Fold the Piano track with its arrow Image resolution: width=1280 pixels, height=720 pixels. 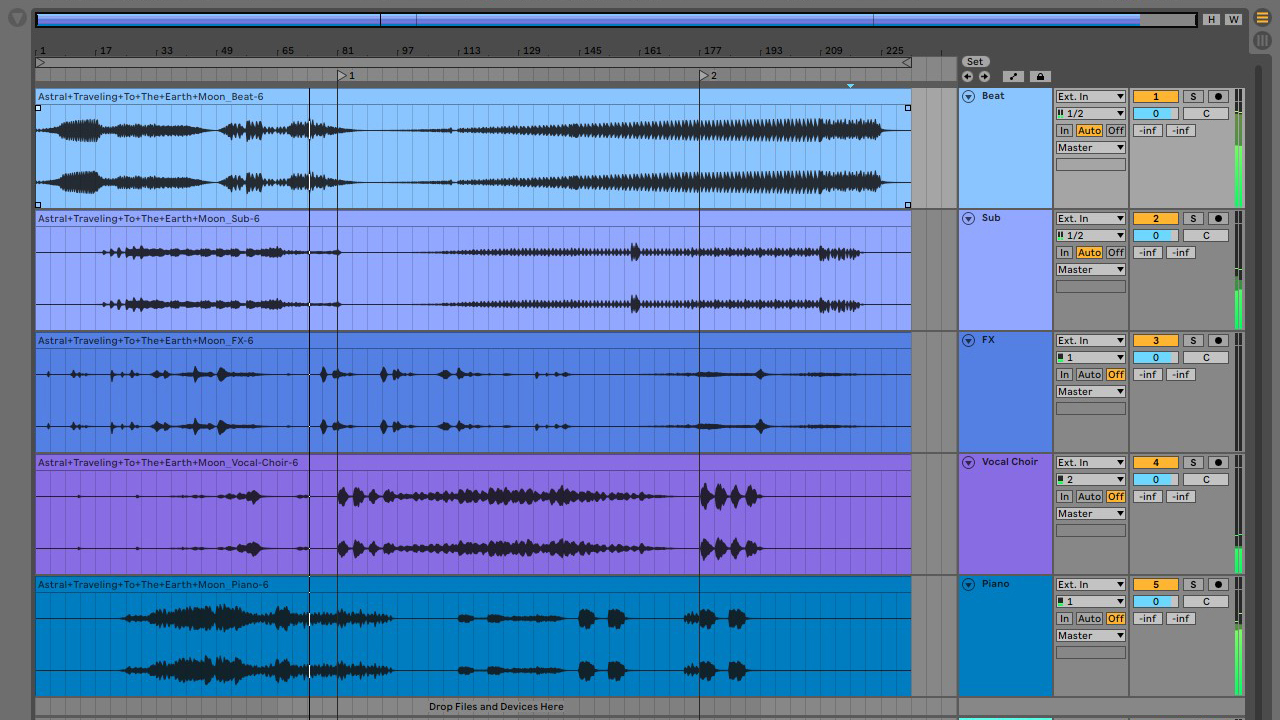[x=968, y=585]
